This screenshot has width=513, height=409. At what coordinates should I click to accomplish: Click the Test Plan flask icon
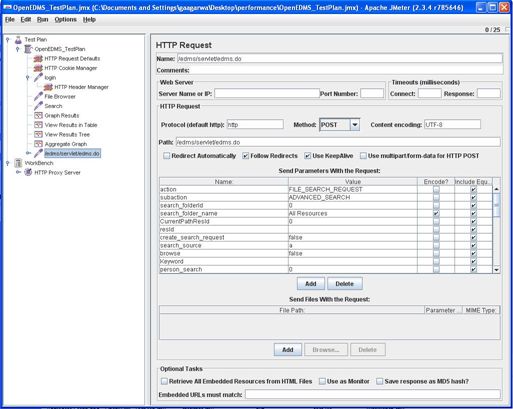click(18, 40)
